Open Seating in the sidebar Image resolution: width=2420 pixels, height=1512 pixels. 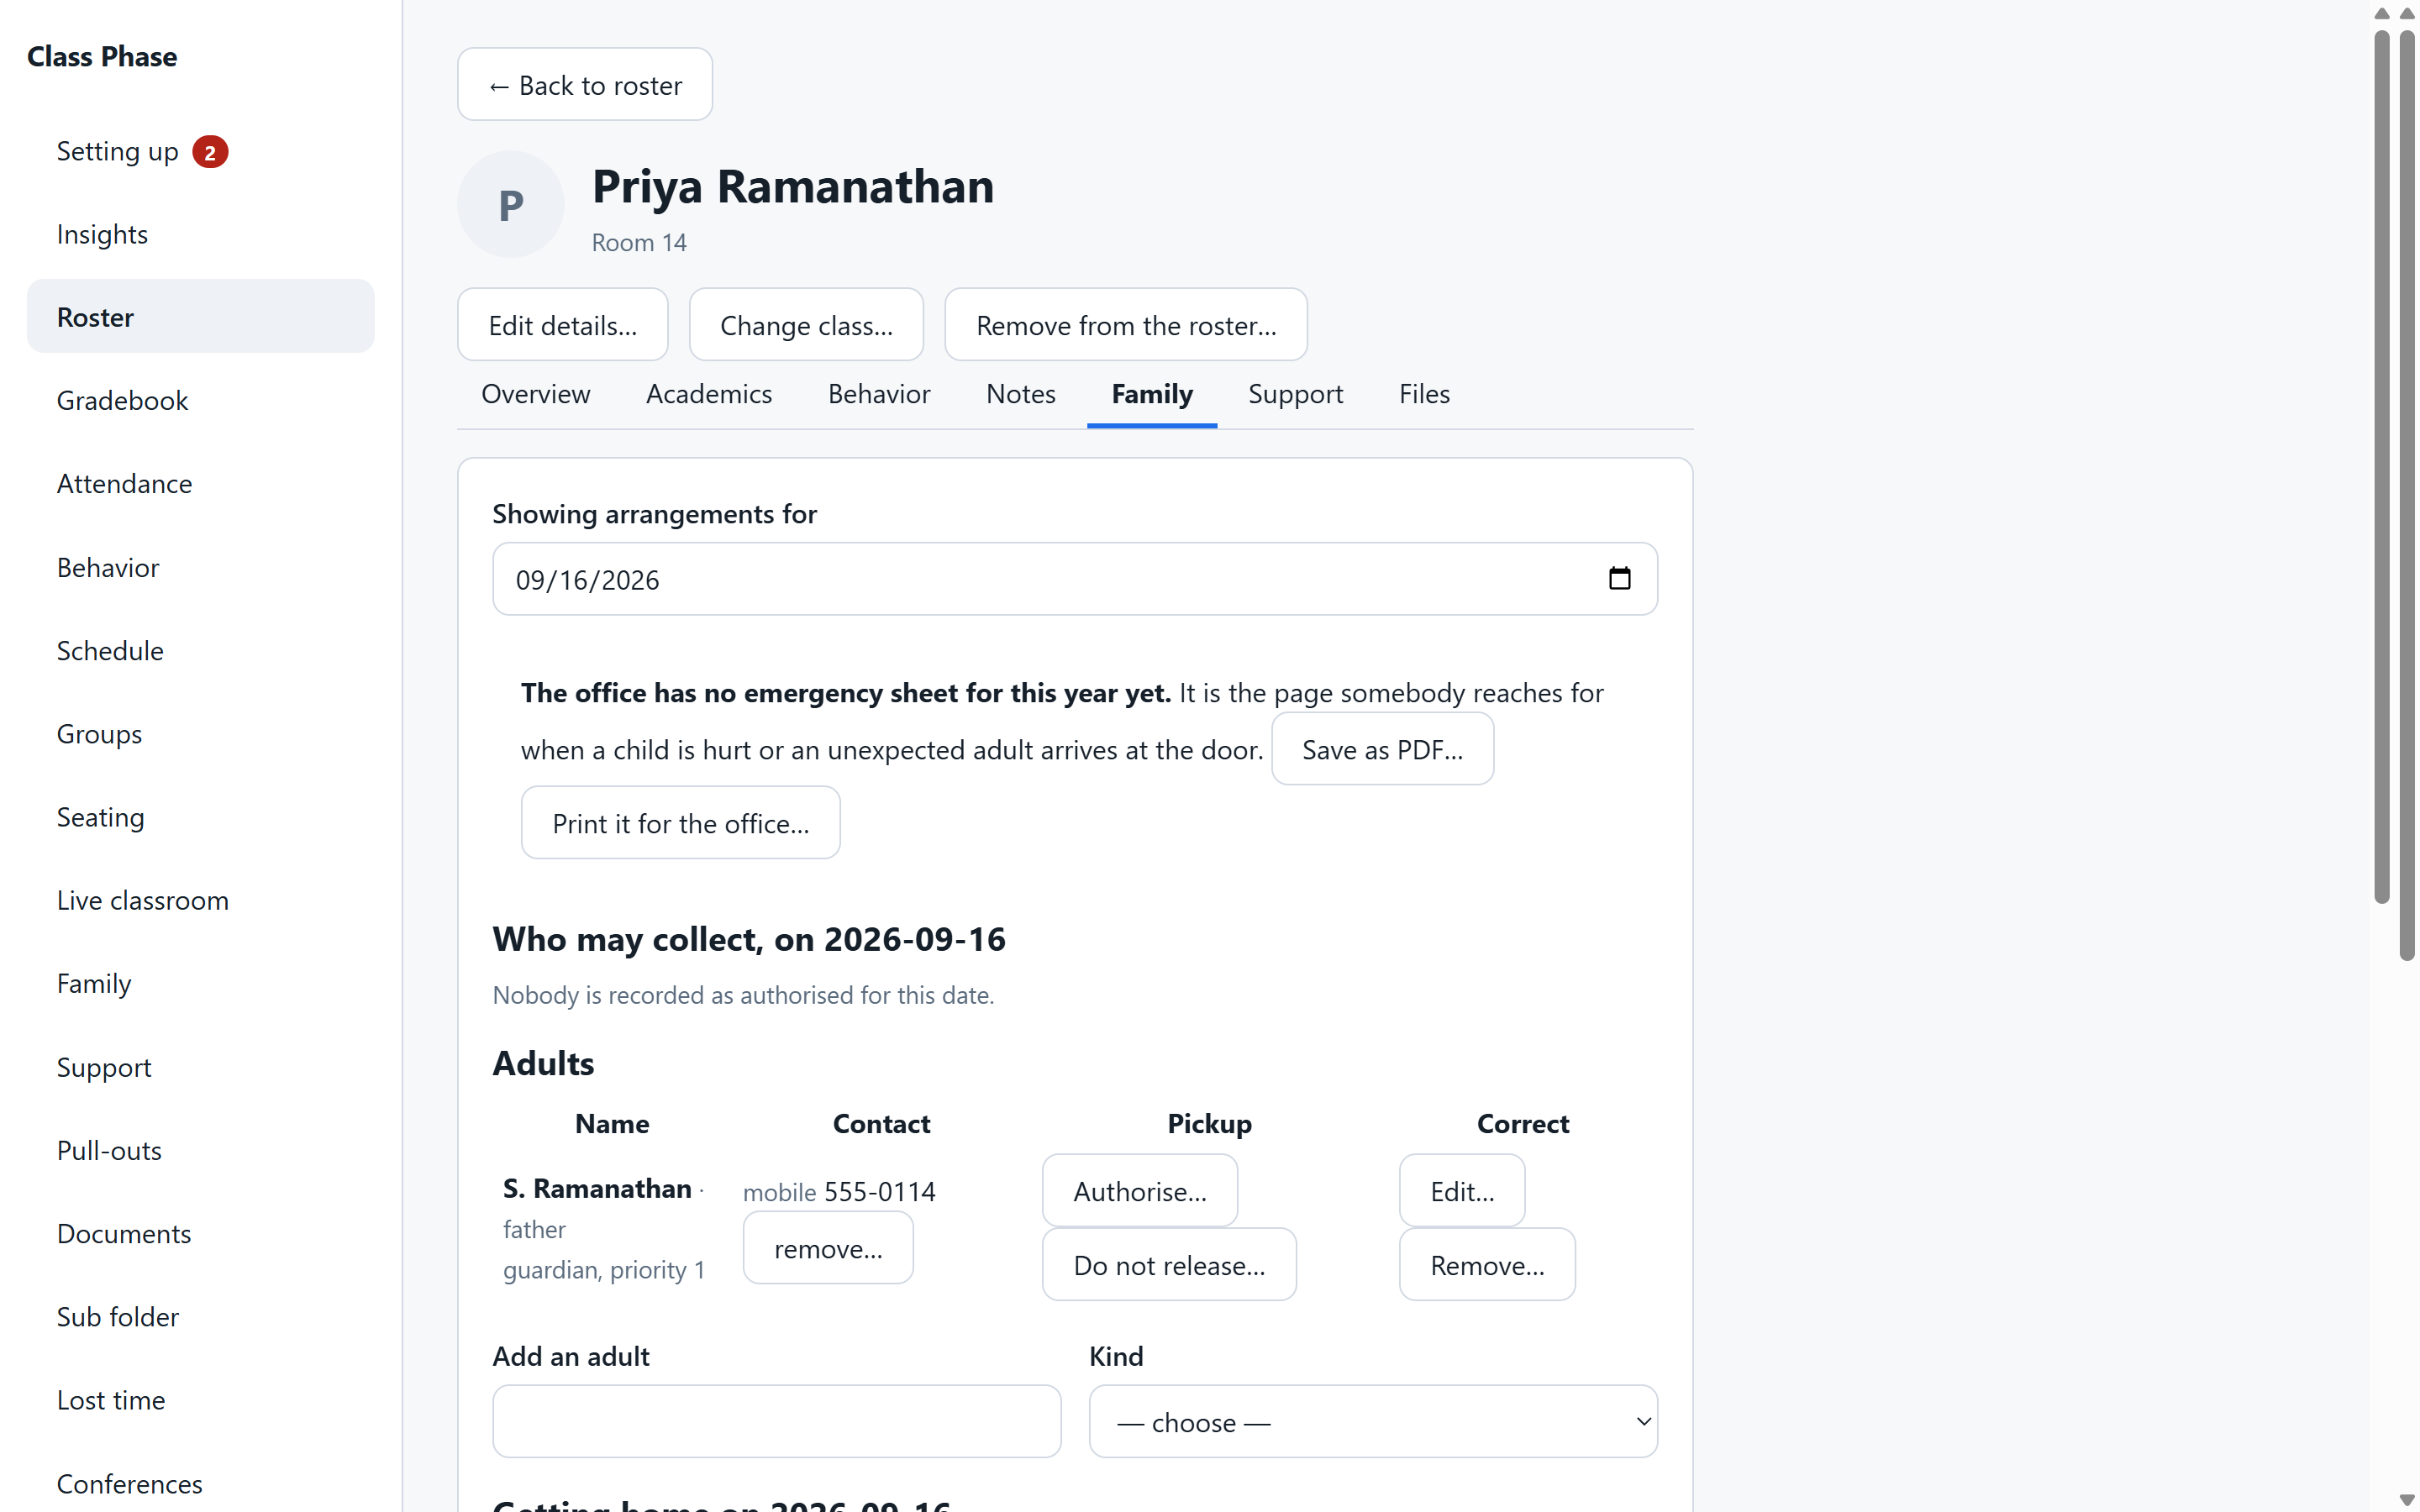click(x=200, y=817)
